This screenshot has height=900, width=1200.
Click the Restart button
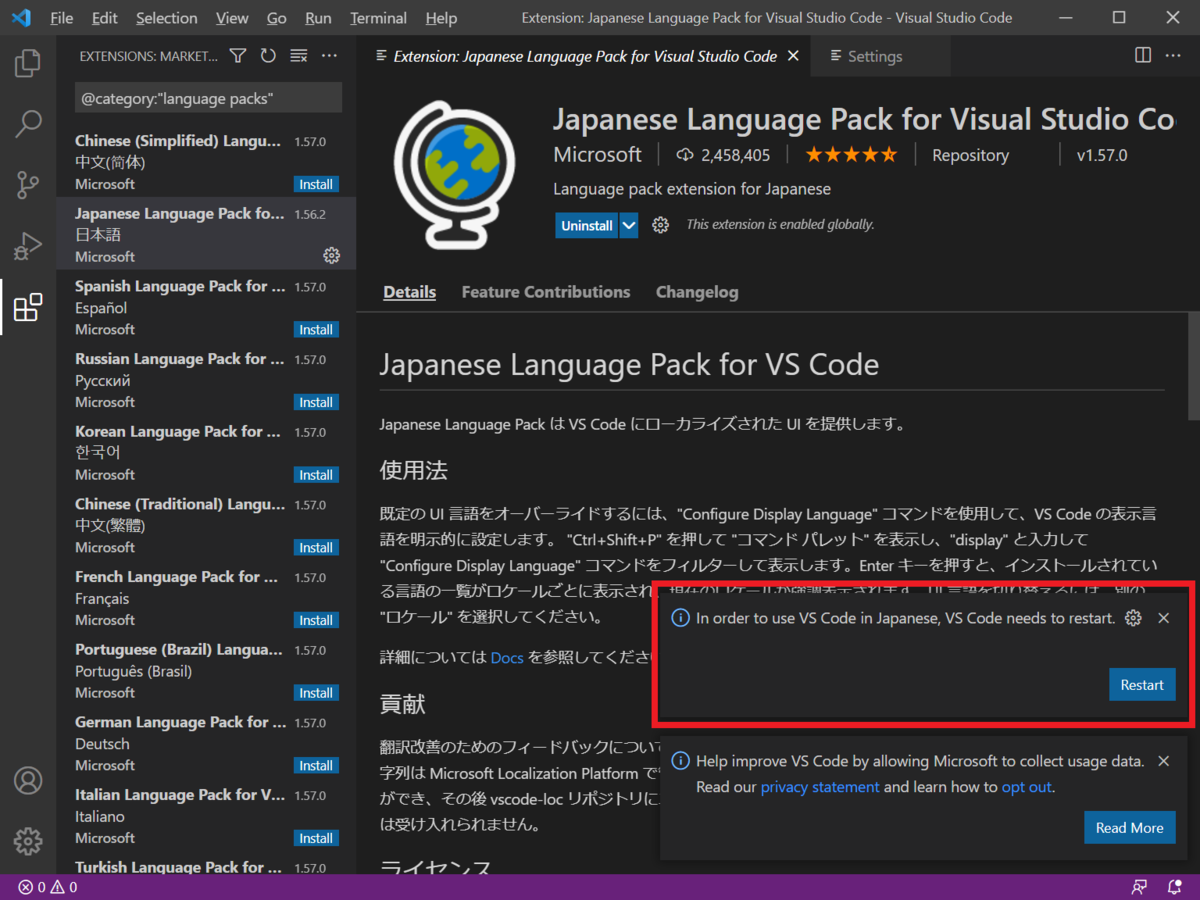pos(1142,685)
